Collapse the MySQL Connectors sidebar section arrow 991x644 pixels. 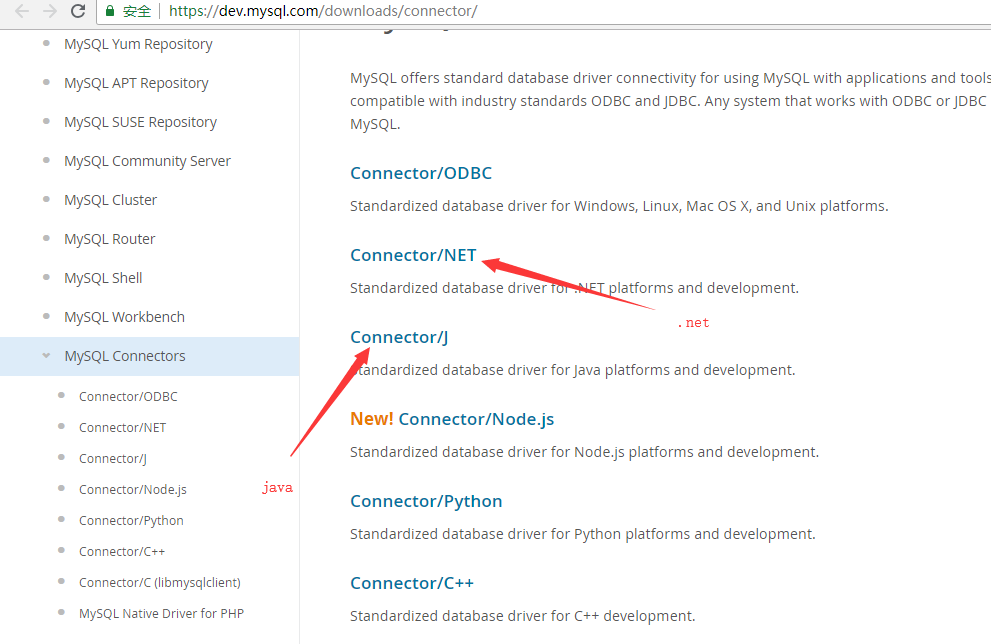click(46, 356)
